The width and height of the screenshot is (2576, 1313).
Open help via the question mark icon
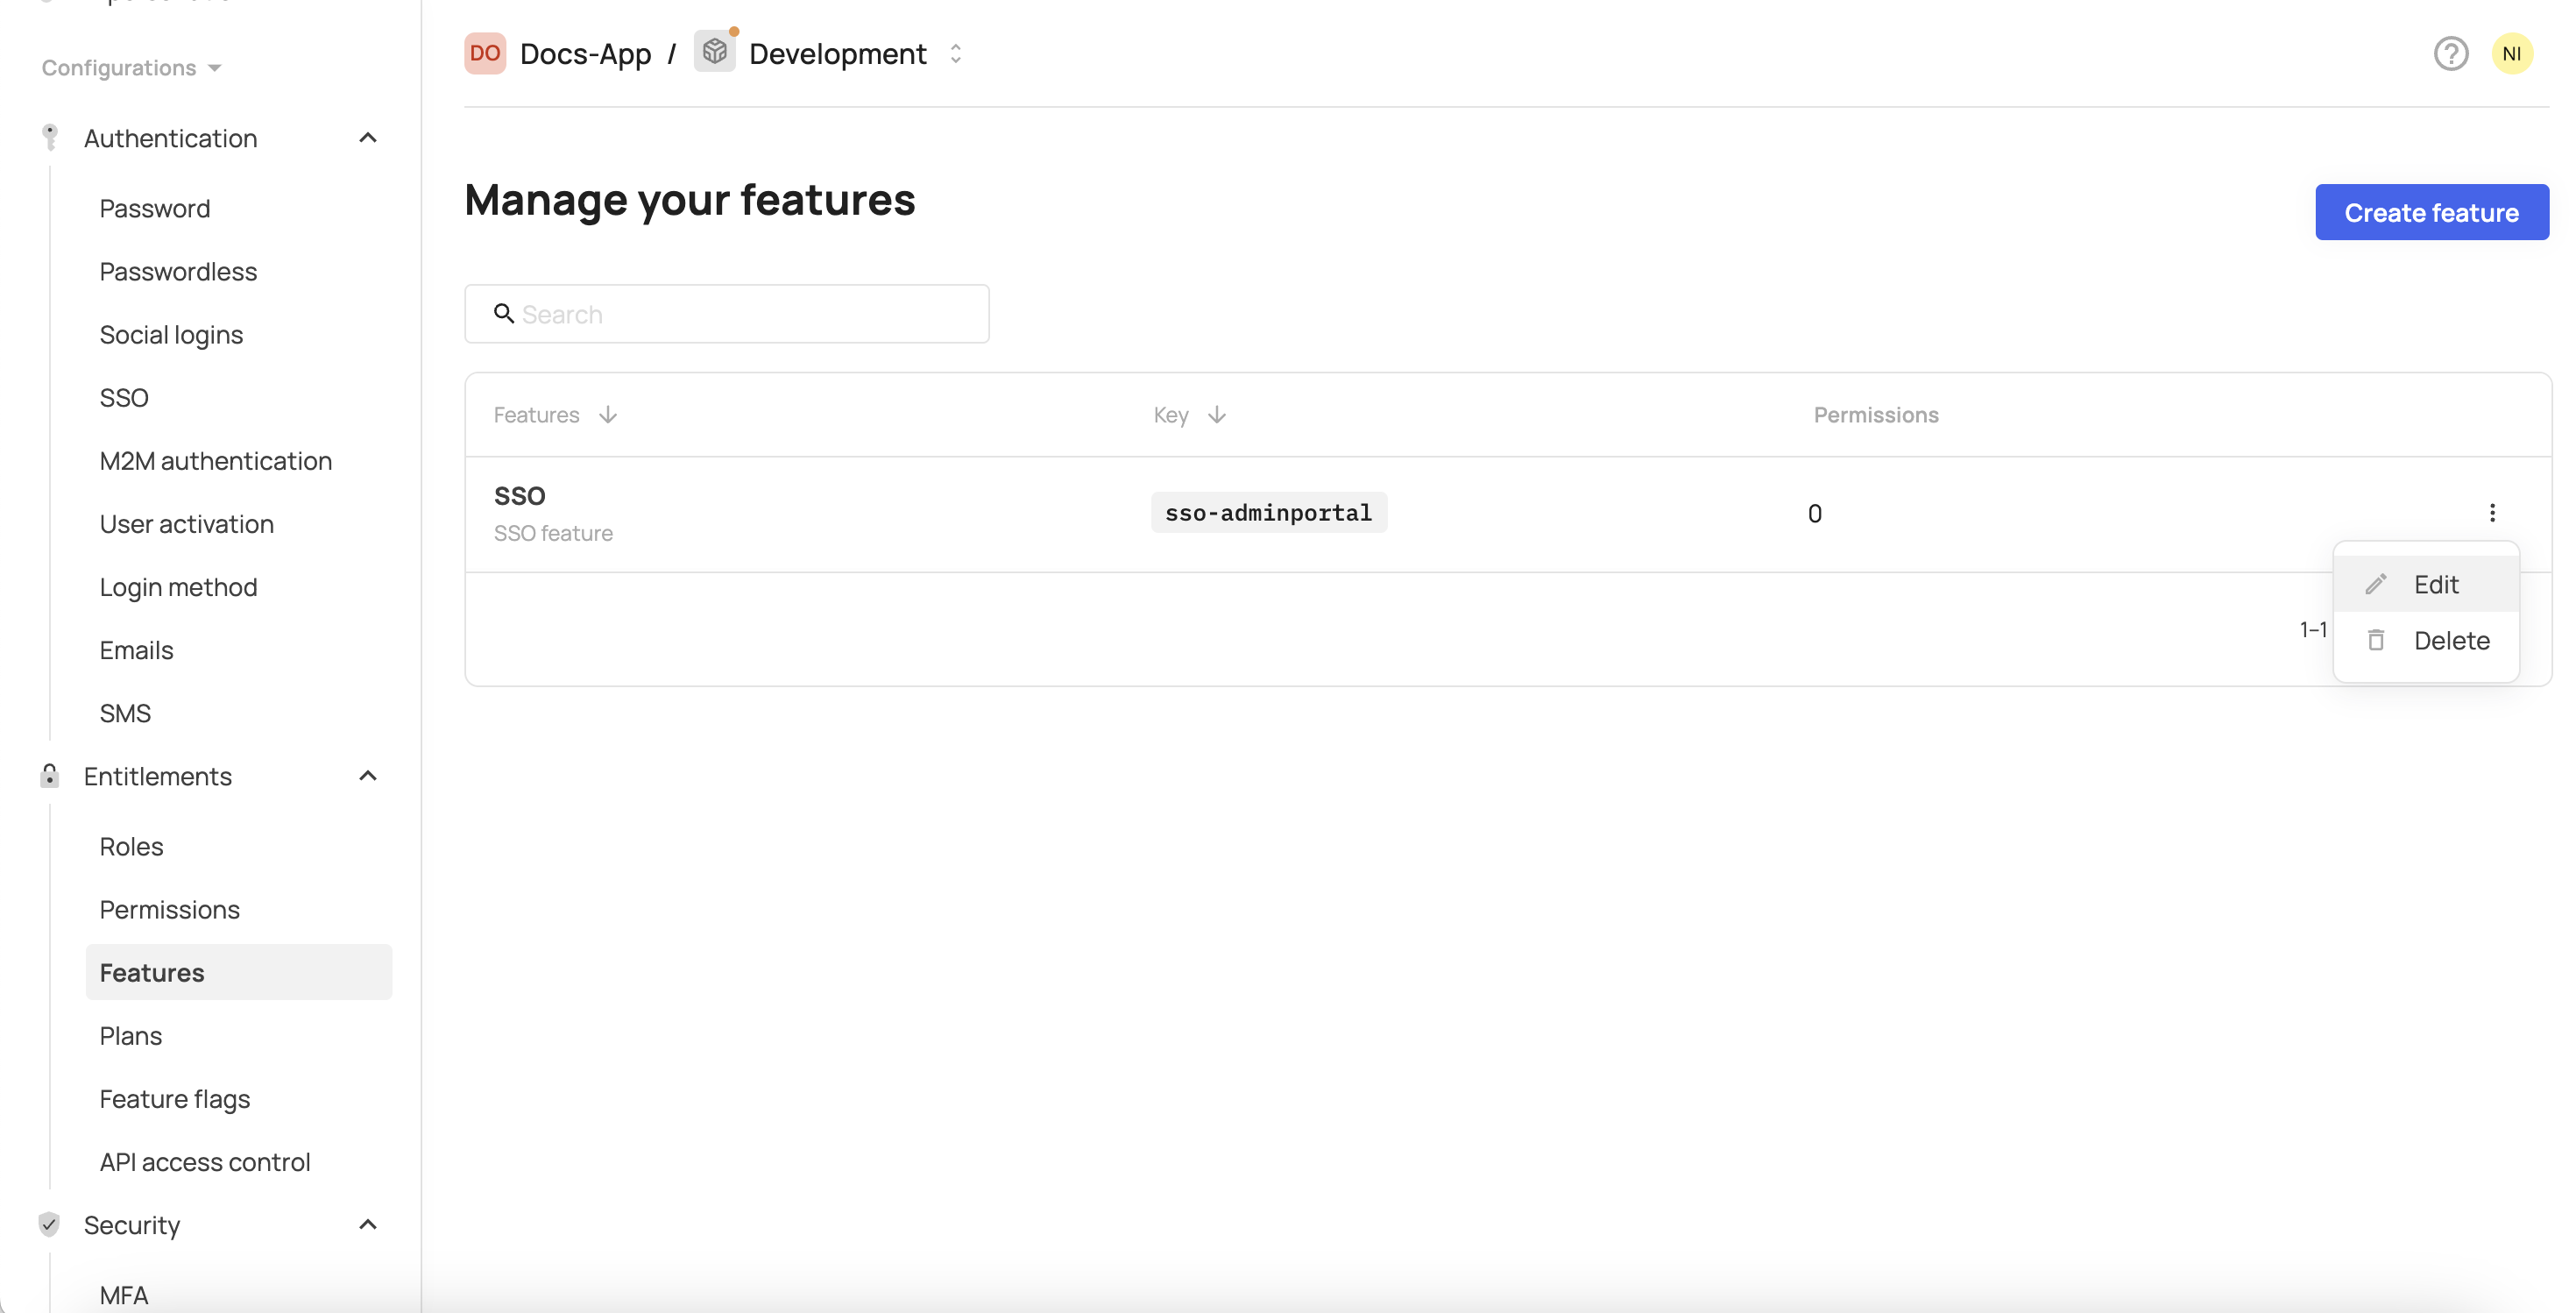pyautogui.click(x=2450, y=53)
